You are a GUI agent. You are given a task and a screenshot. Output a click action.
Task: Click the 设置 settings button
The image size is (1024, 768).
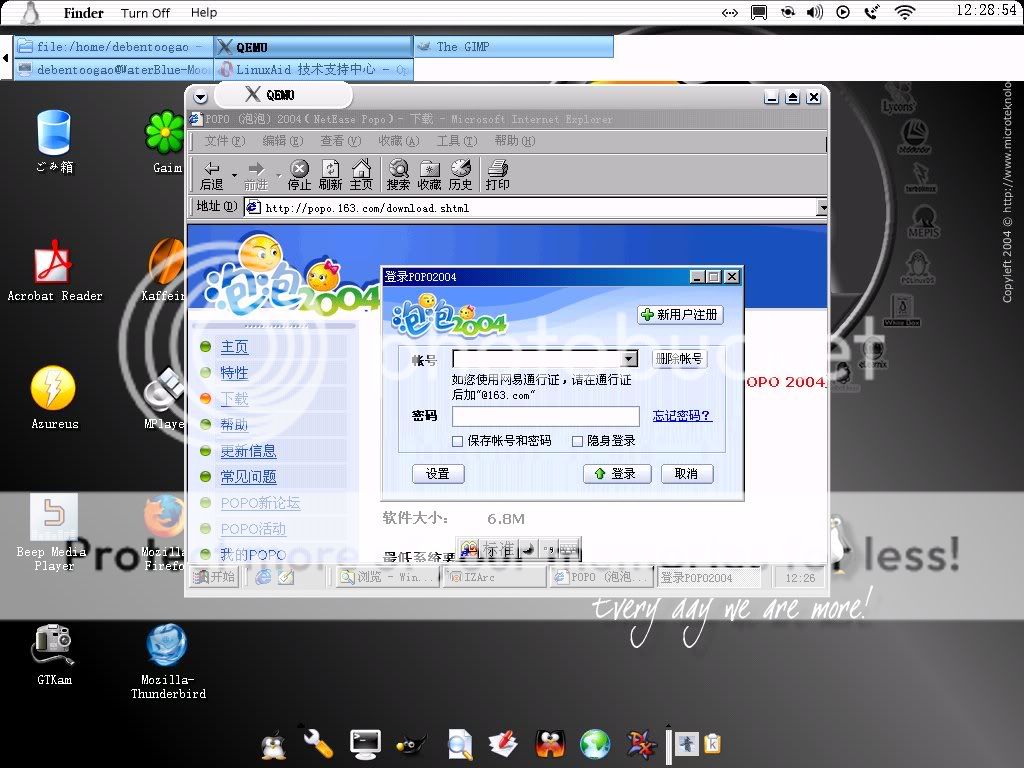[438, 473]
